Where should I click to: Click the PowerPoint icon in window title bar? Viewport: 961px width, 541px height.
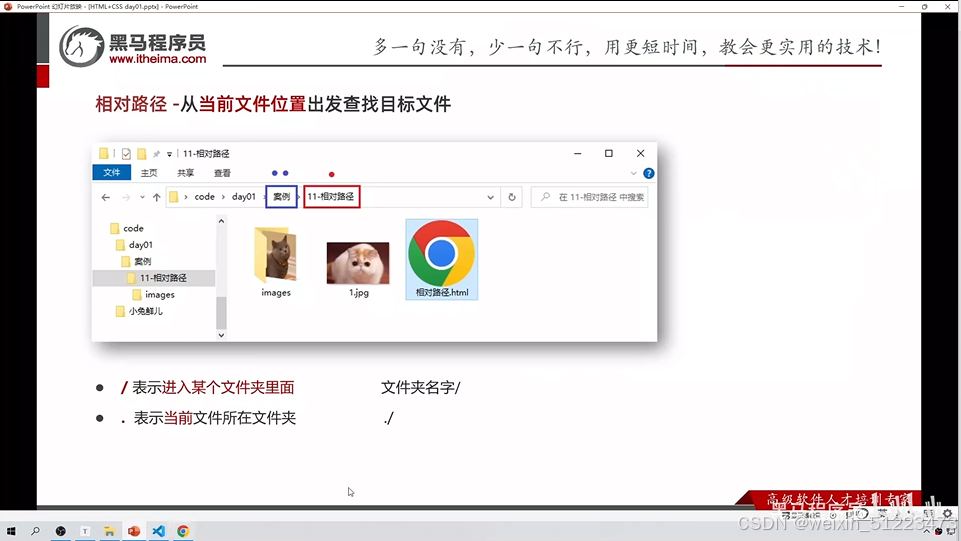(8, 6)
